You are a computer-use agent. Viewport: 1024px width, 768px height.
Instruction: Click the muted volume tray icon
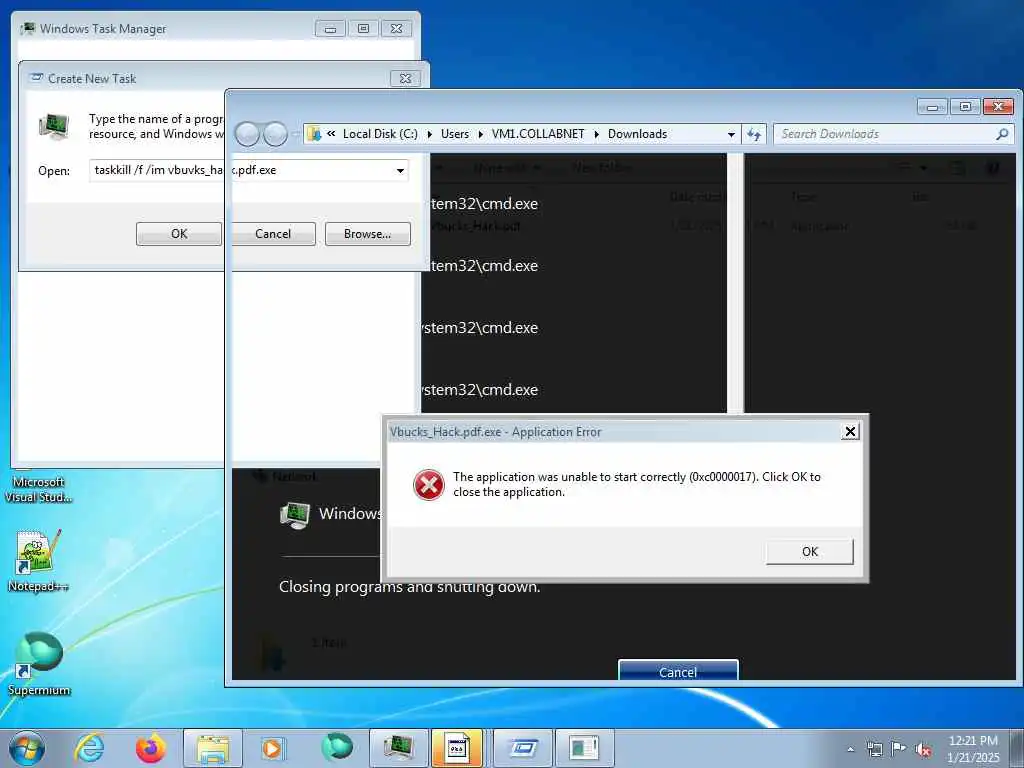[x=923, y=750]
